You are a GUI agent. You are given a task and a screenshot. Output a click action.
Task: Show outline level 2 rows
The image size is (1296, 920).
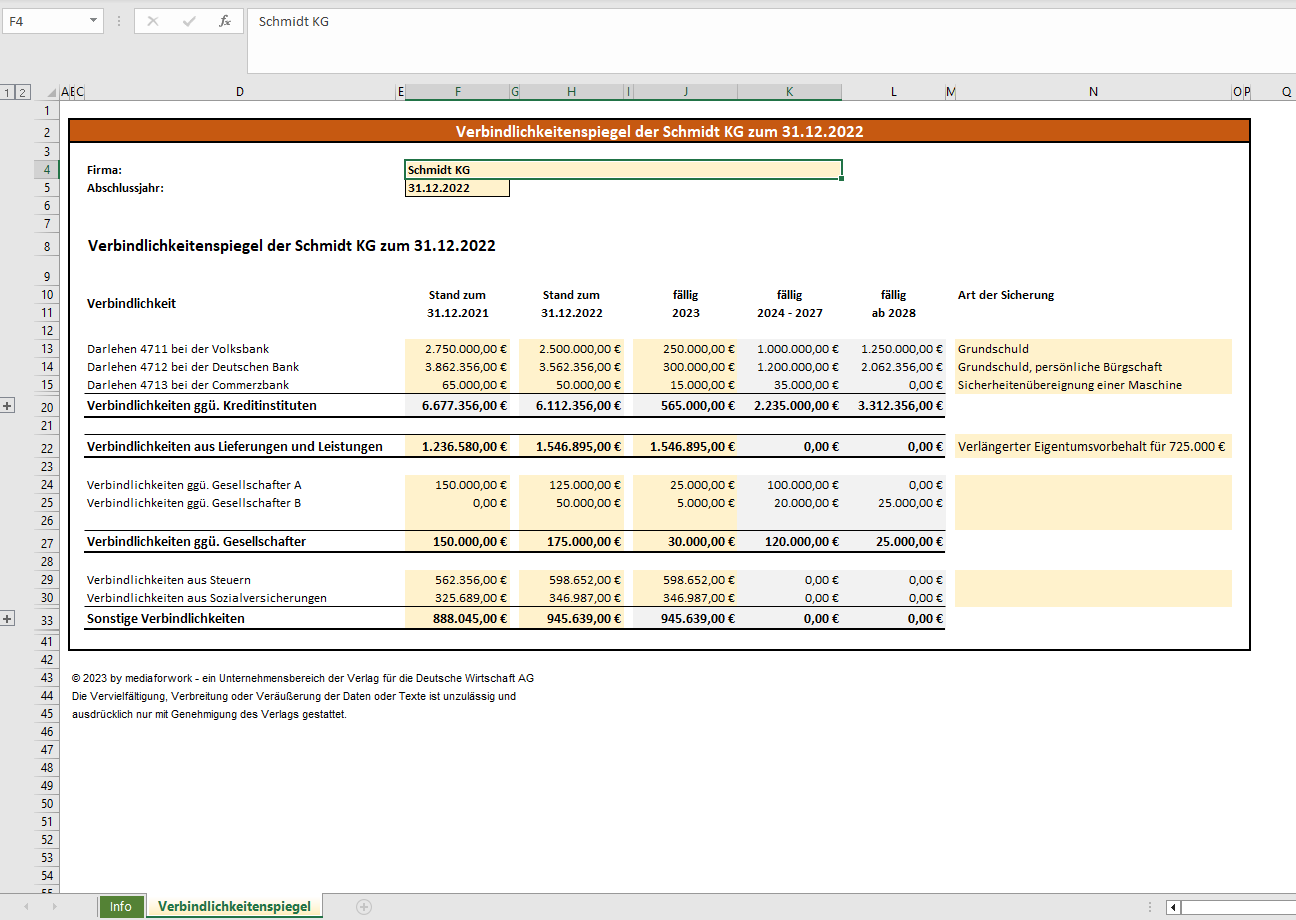23,92
